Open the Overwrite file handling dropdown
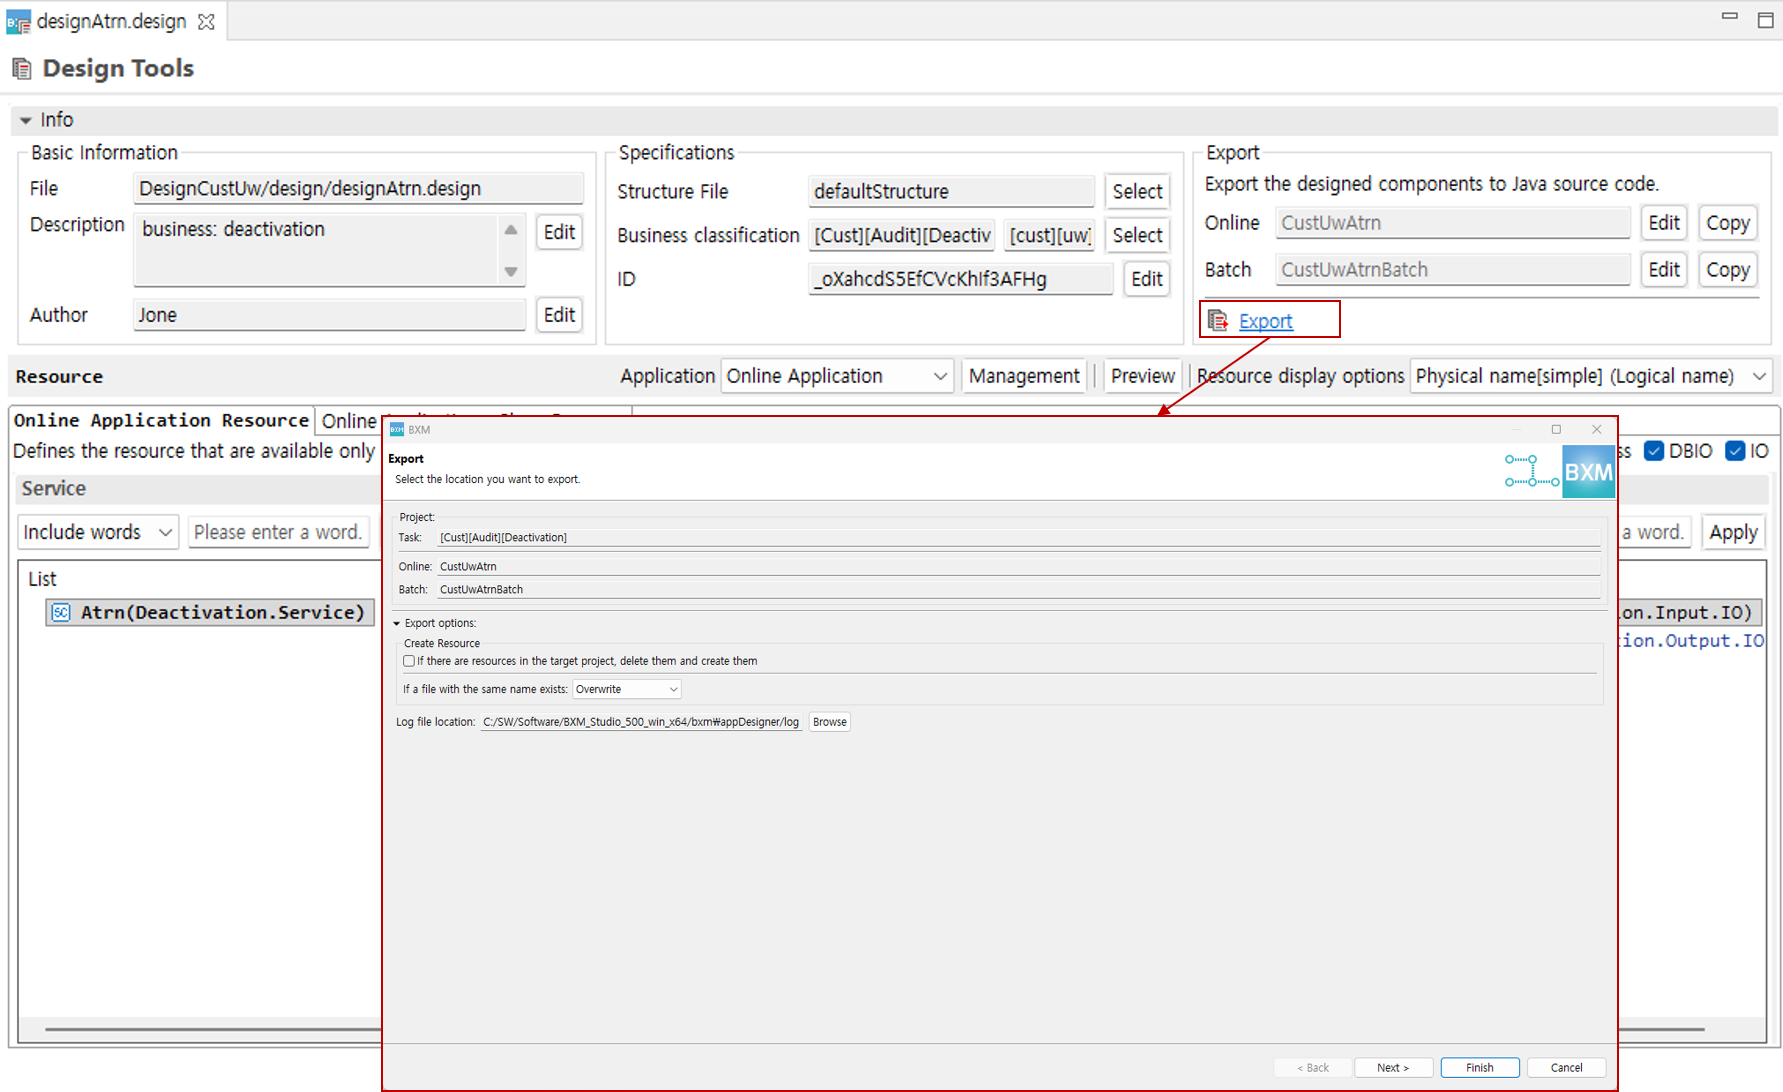The height and width of the screenshot is (1092, 1783). (x=627, y=689)
